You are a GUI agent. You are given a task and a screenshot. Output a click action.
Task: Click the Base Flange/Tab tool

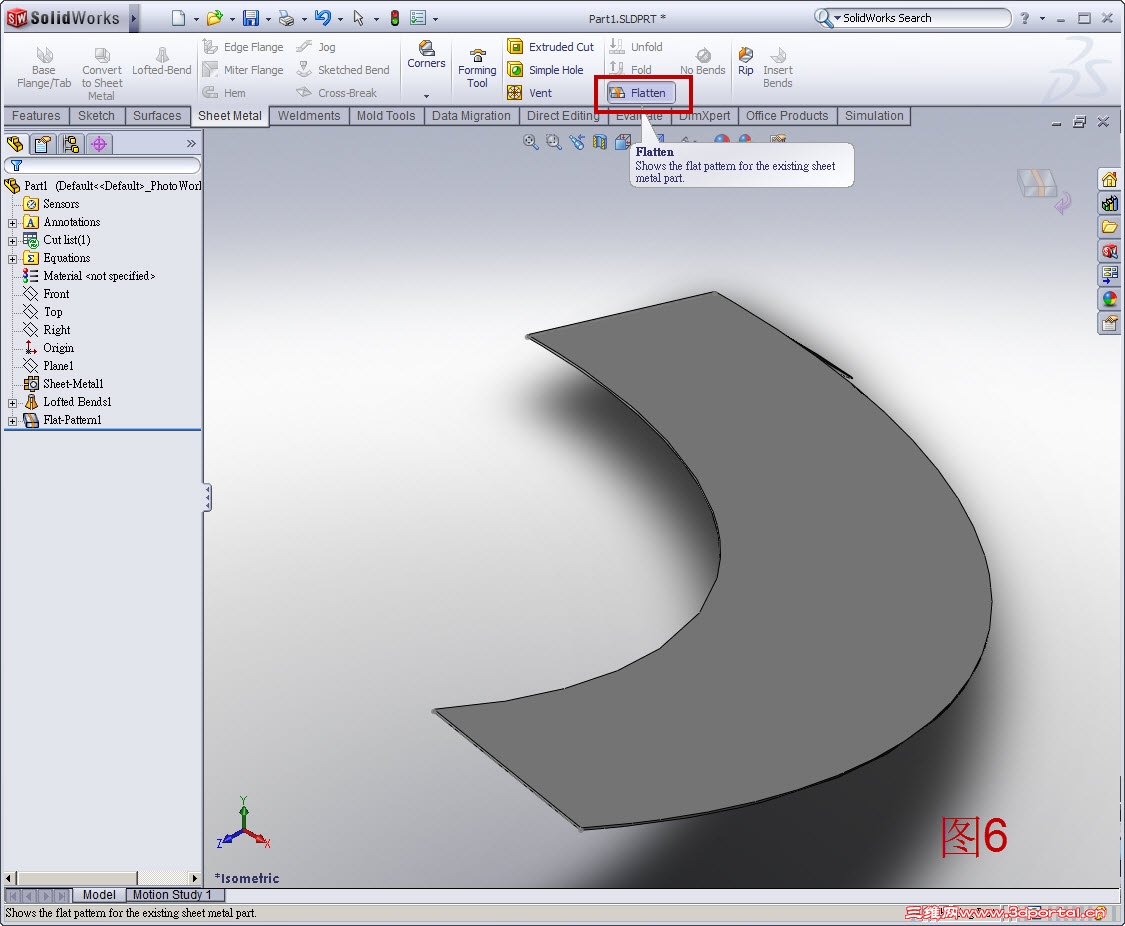44,67
